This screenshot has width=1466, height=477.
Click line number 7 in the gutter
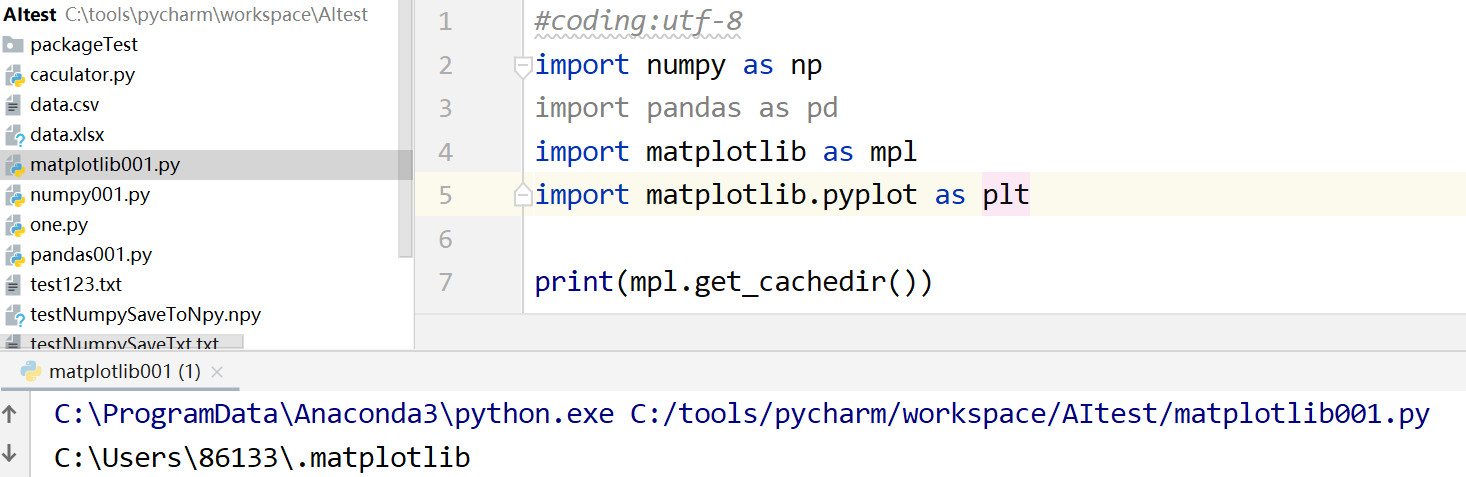(x=445, y=282)
